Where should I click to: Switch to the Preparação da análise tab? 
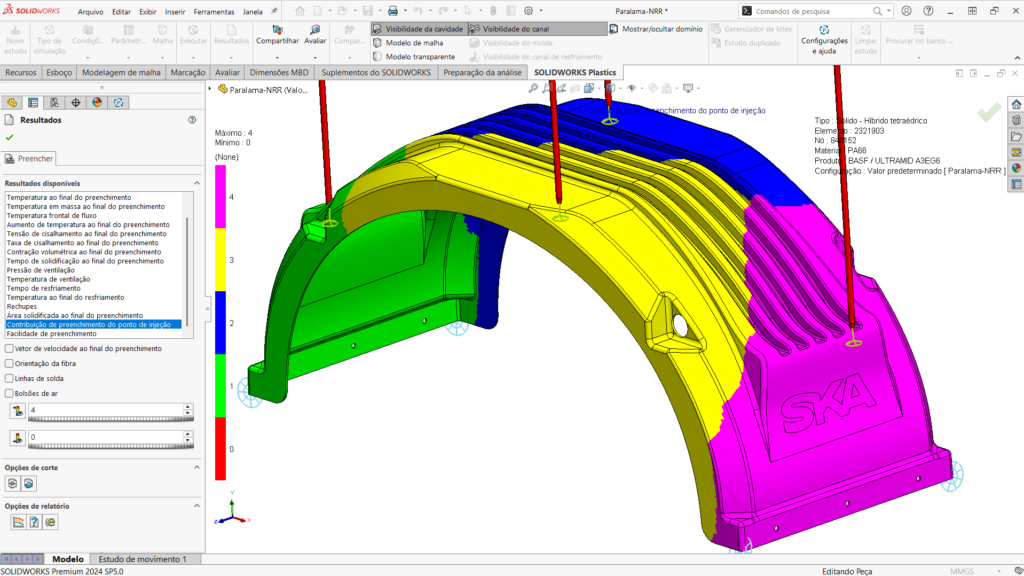coord(484,73)
